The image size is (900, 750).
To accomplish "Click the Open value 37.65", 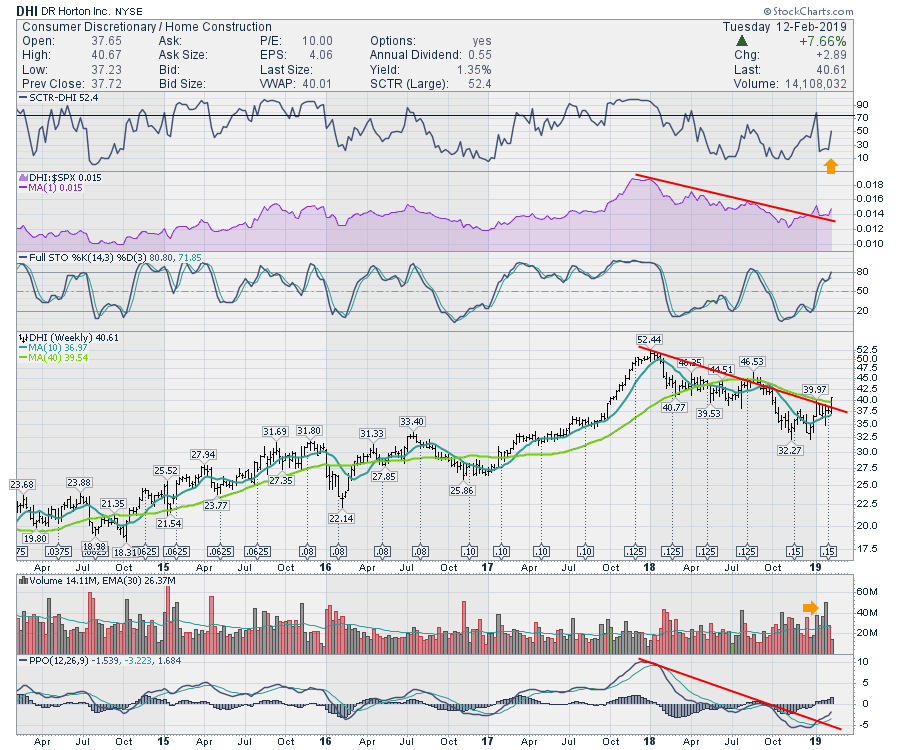I will [x=106, y=41].
